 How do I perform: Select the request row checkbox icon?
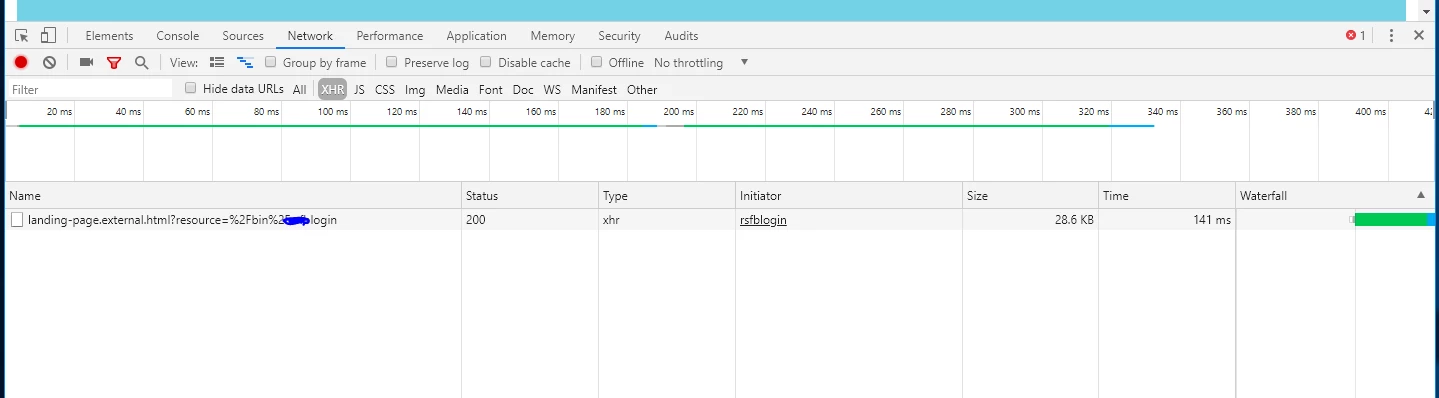click(x=17, y=220)
